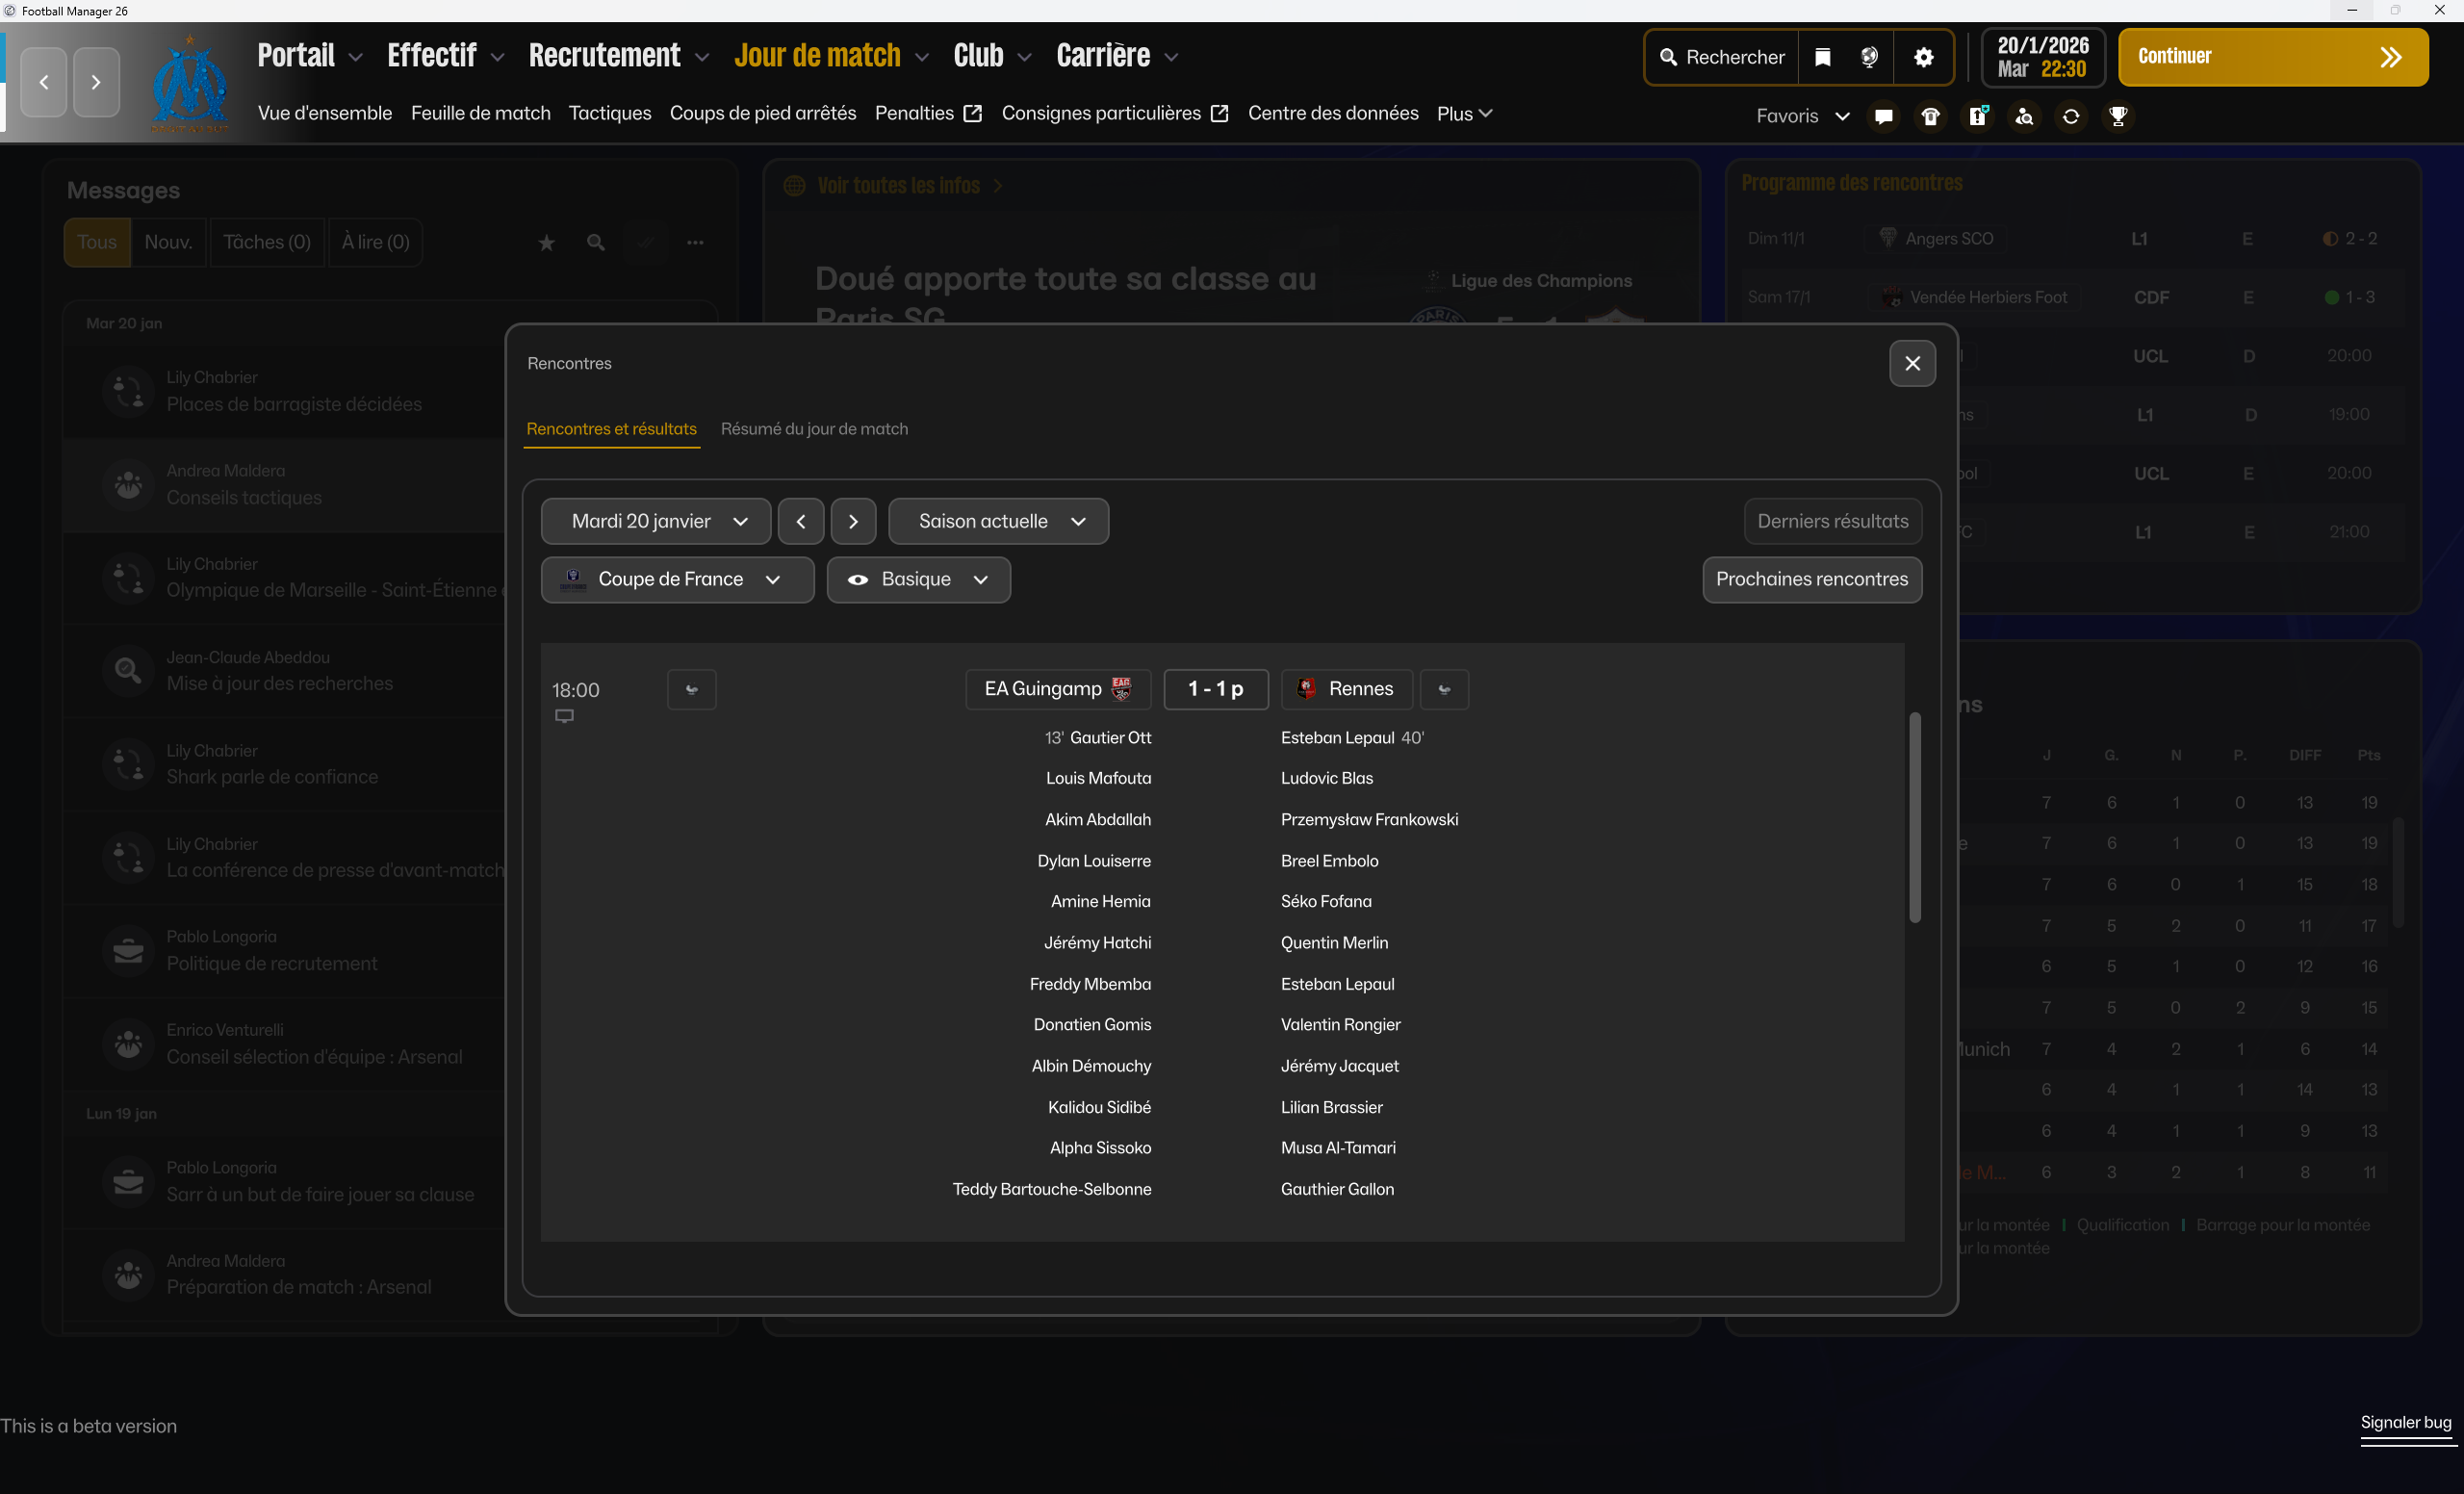Open the Basique view dropdown with eye icon
The height and width of the screenshot is (1494, 2464).
point(918,579)
